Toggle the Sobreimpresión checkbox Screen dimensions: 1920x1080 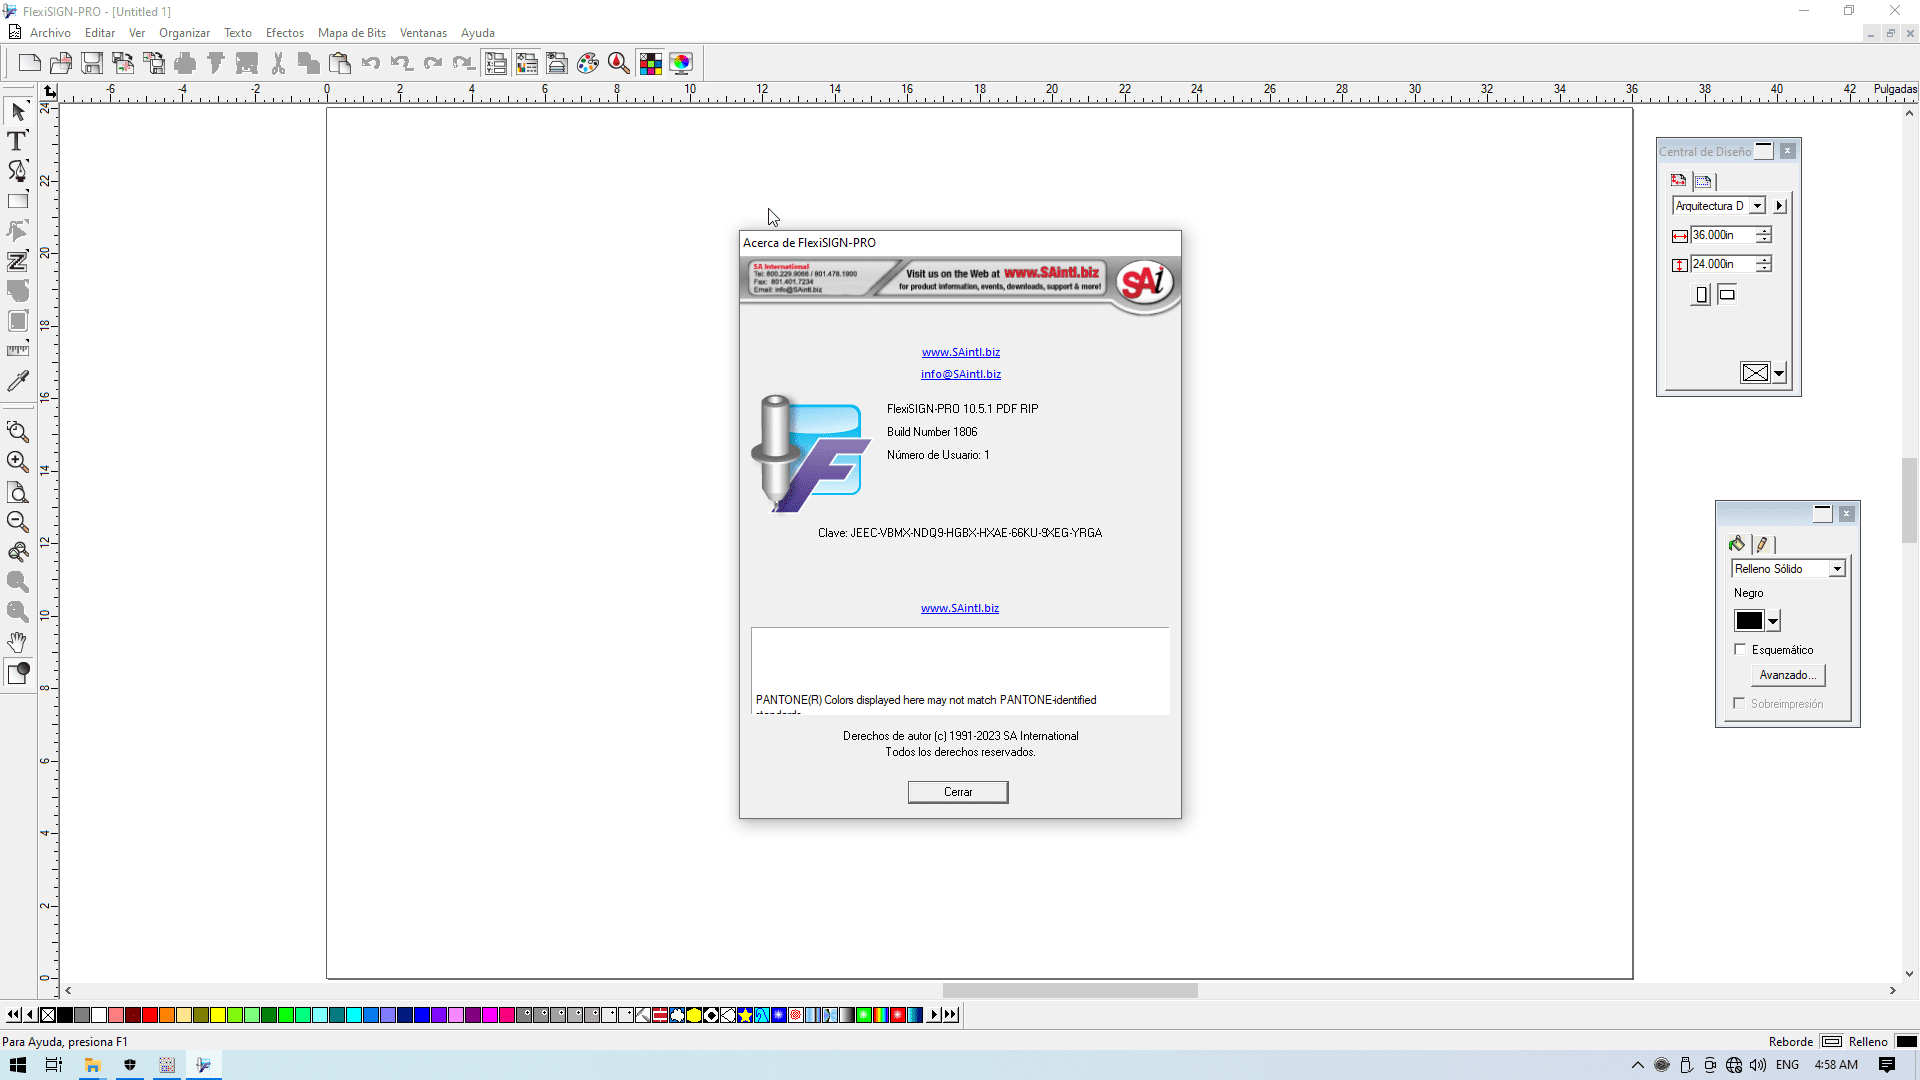[1740, 704]
